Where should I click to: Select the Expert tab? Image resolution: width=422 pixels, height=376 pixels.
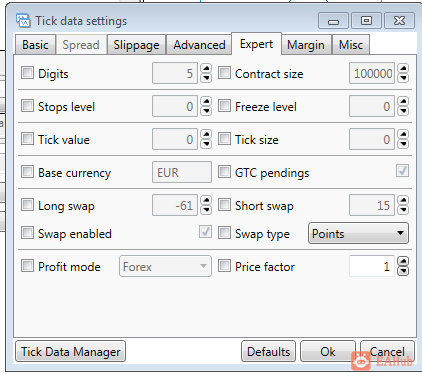[256, 44]
